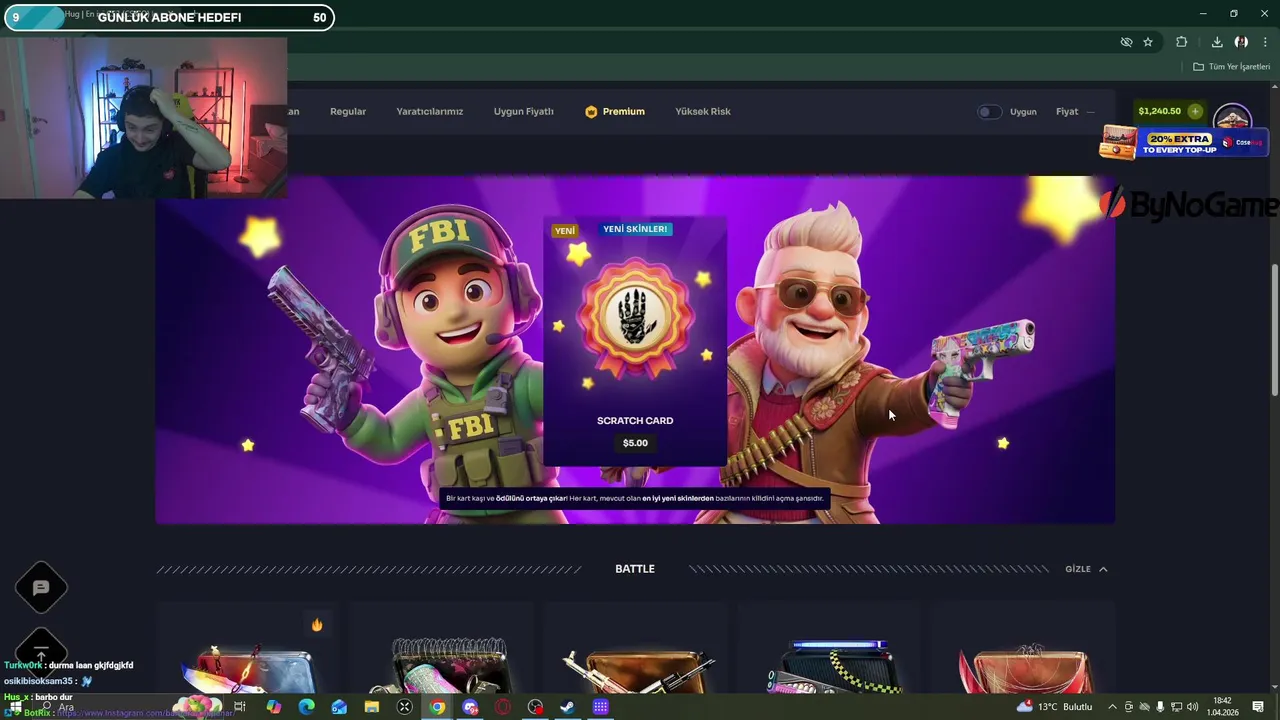Screen dimensions: 1280x720
Task: Click the microphone tray icon
Action: (1160, 707)
